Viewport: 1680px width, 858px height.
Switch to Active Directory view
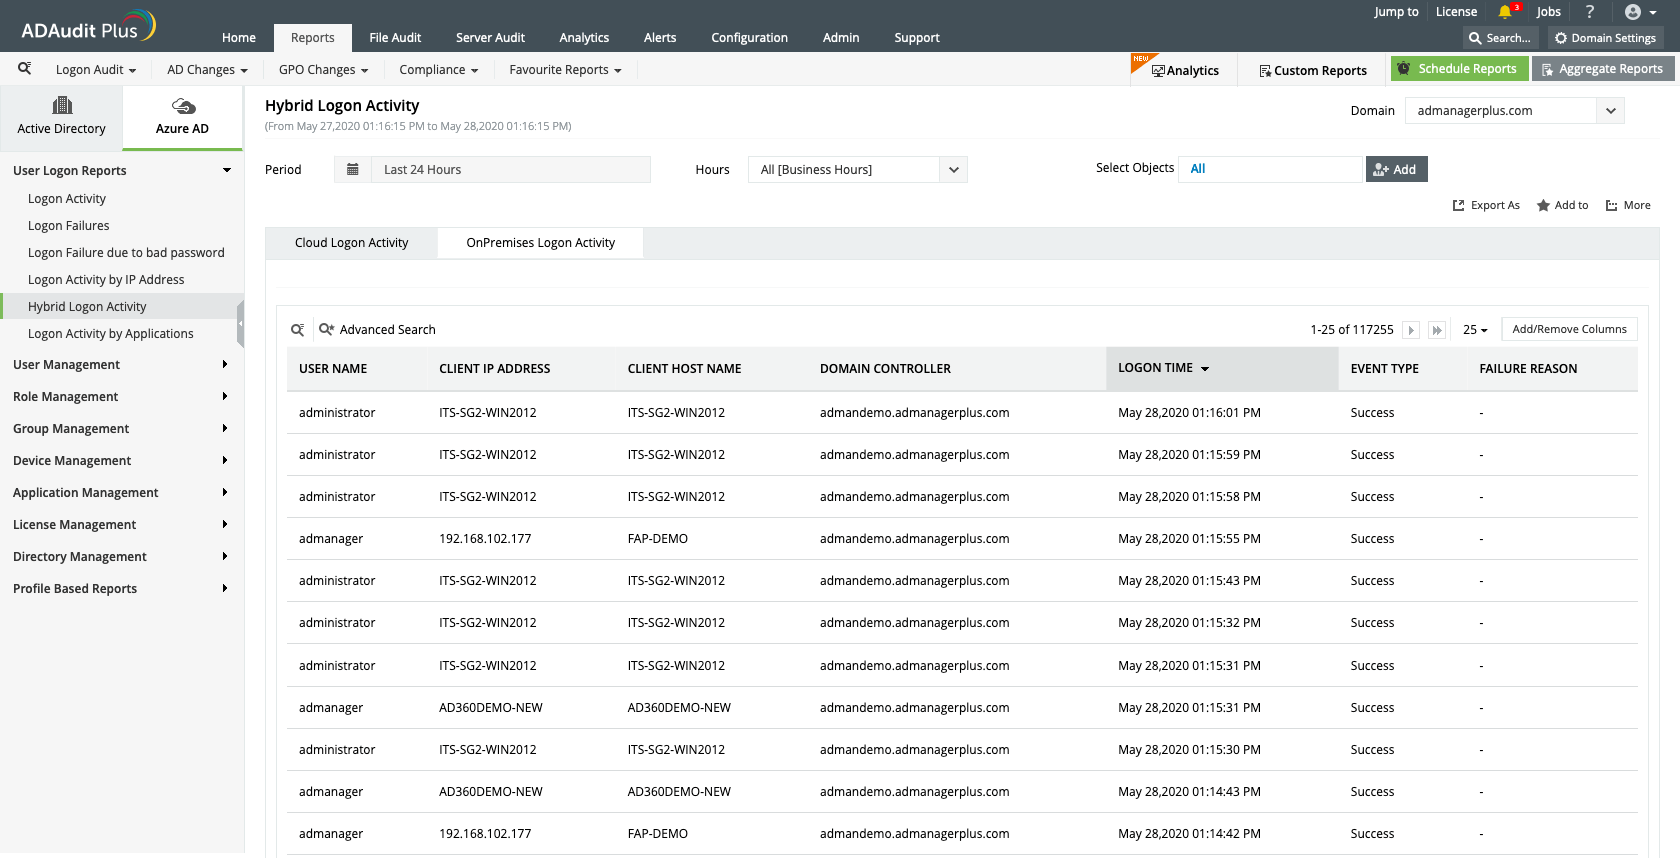coord(61,117)
